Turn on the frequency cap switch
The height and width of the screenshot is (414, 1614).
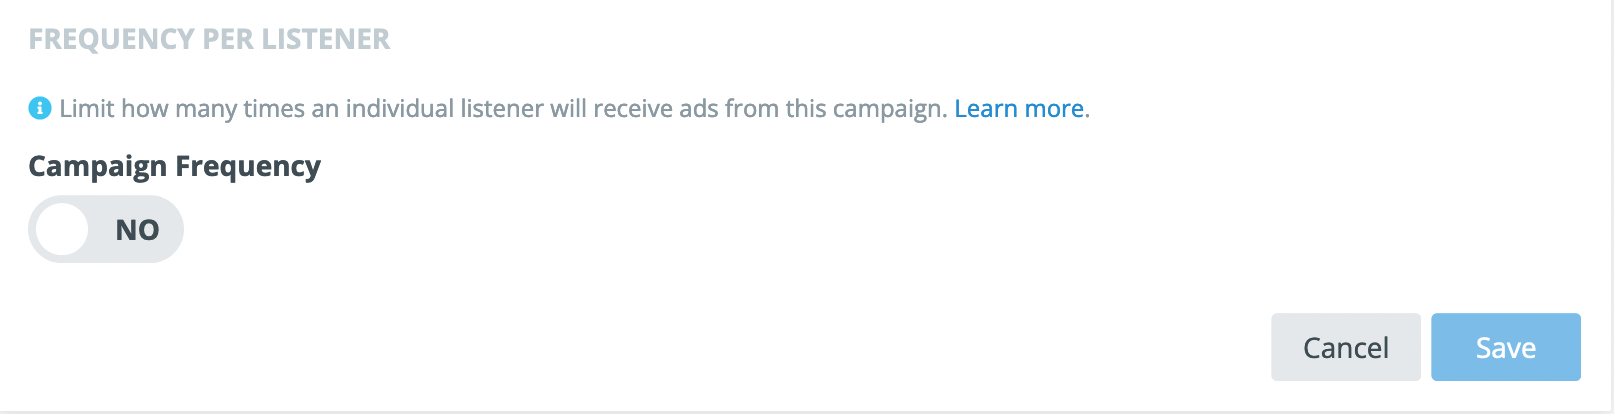click(x=106, y=229)
